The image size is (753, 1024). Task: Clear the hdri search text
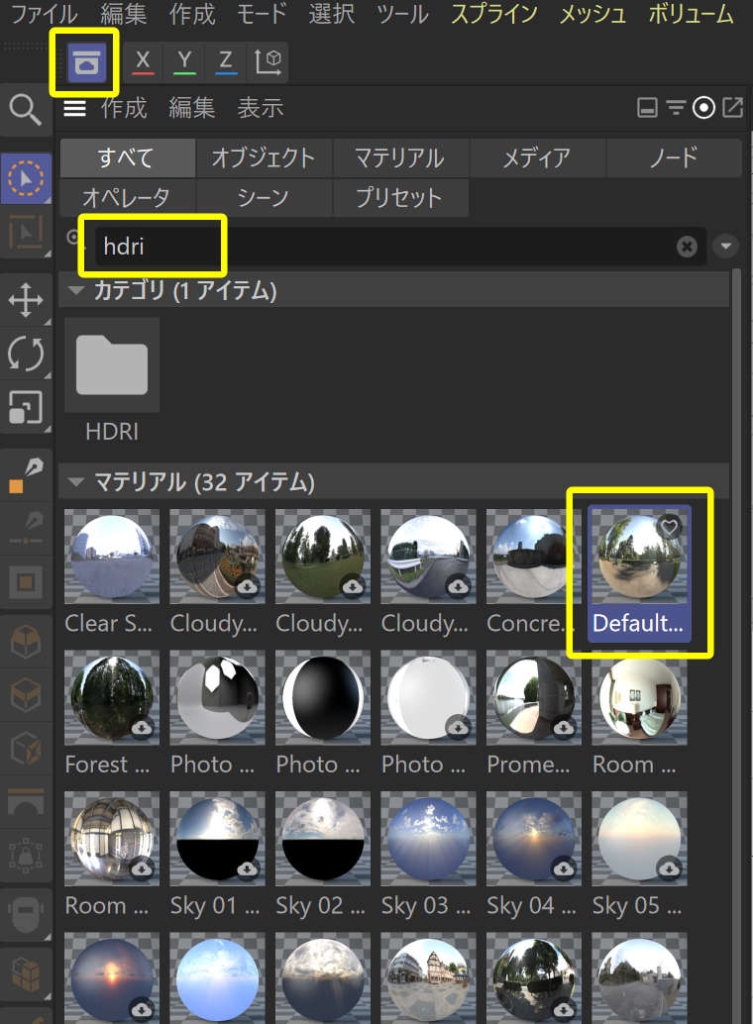pyautogui.click(x=686, y=247)
